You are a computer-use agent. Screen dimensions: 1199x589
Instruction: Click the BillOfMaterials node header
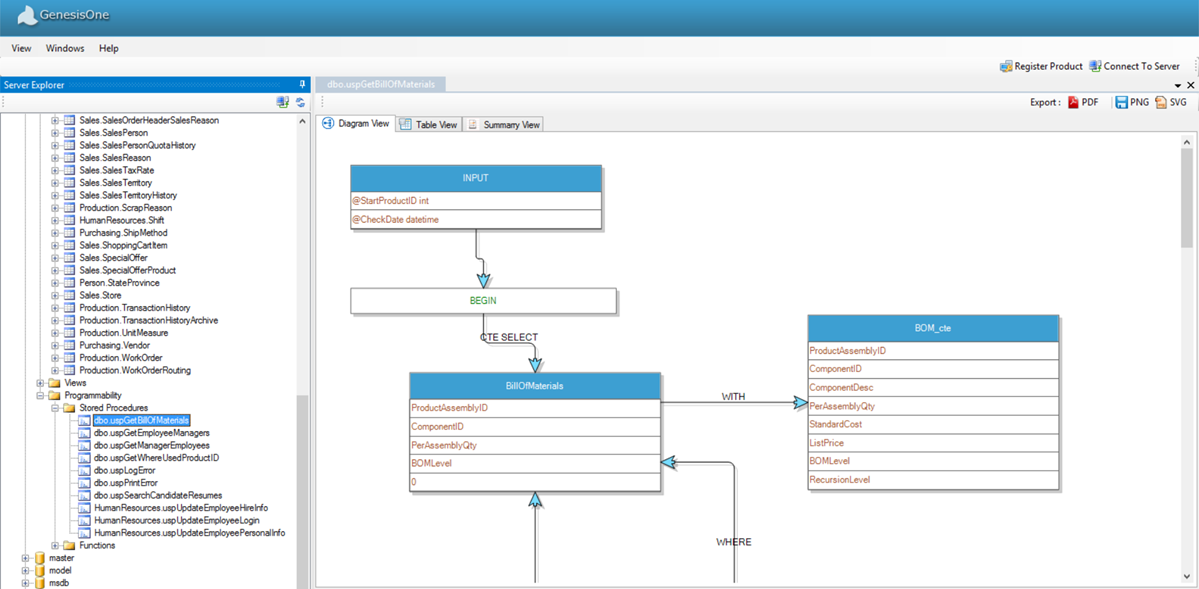535,386
